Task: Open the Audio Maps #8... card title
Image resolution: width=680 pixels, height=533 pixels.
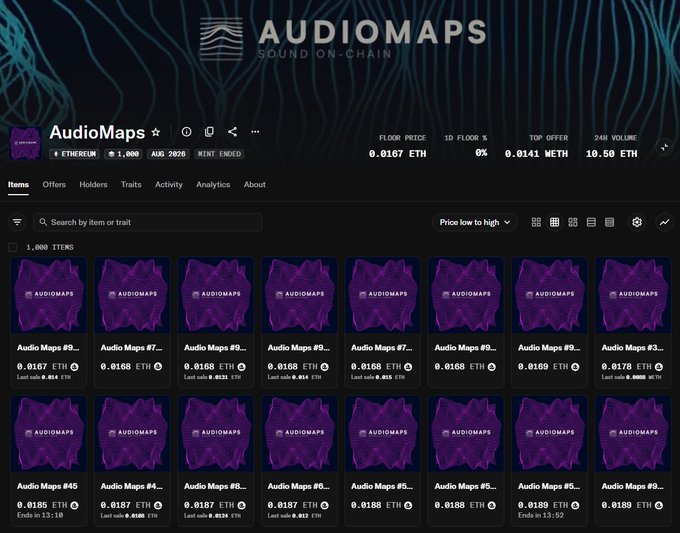Action: click(215, 486)
